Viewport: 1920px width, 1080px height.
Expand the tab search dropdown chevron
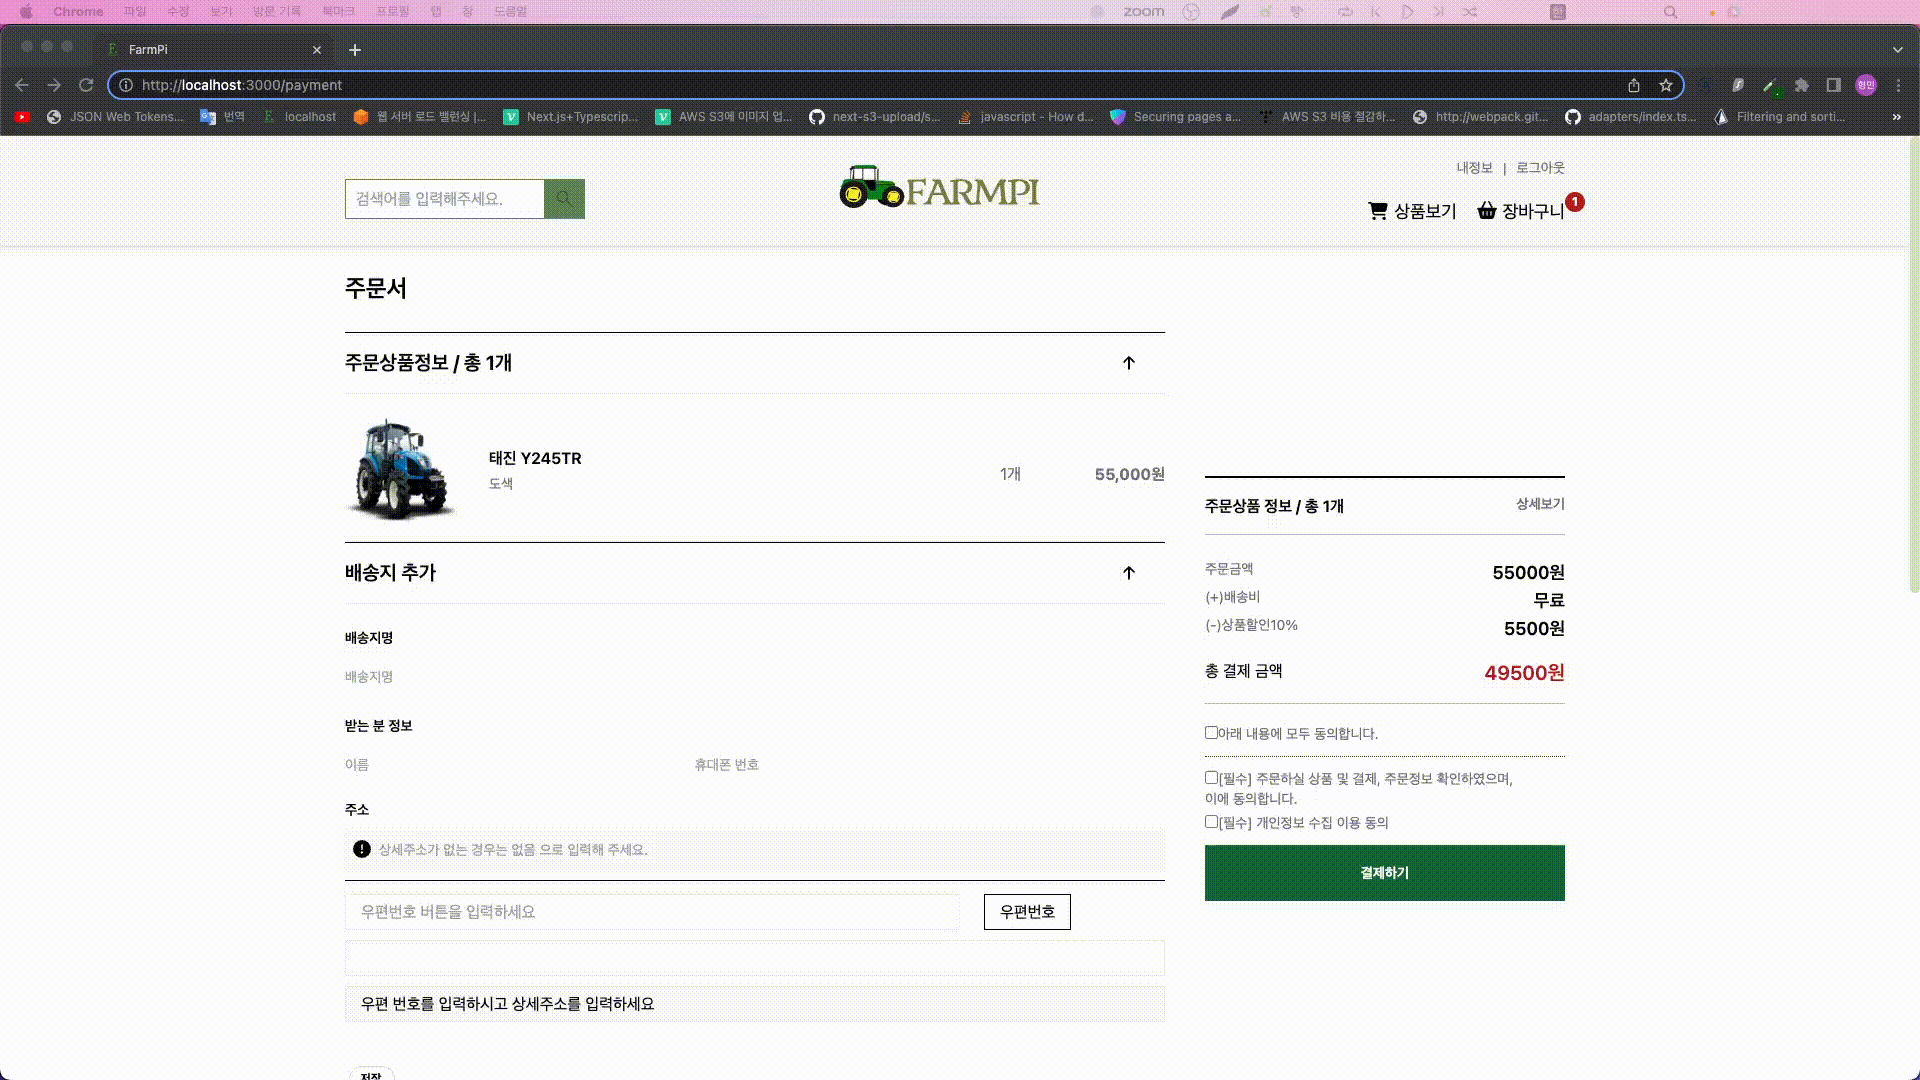tap(1898, 50)
